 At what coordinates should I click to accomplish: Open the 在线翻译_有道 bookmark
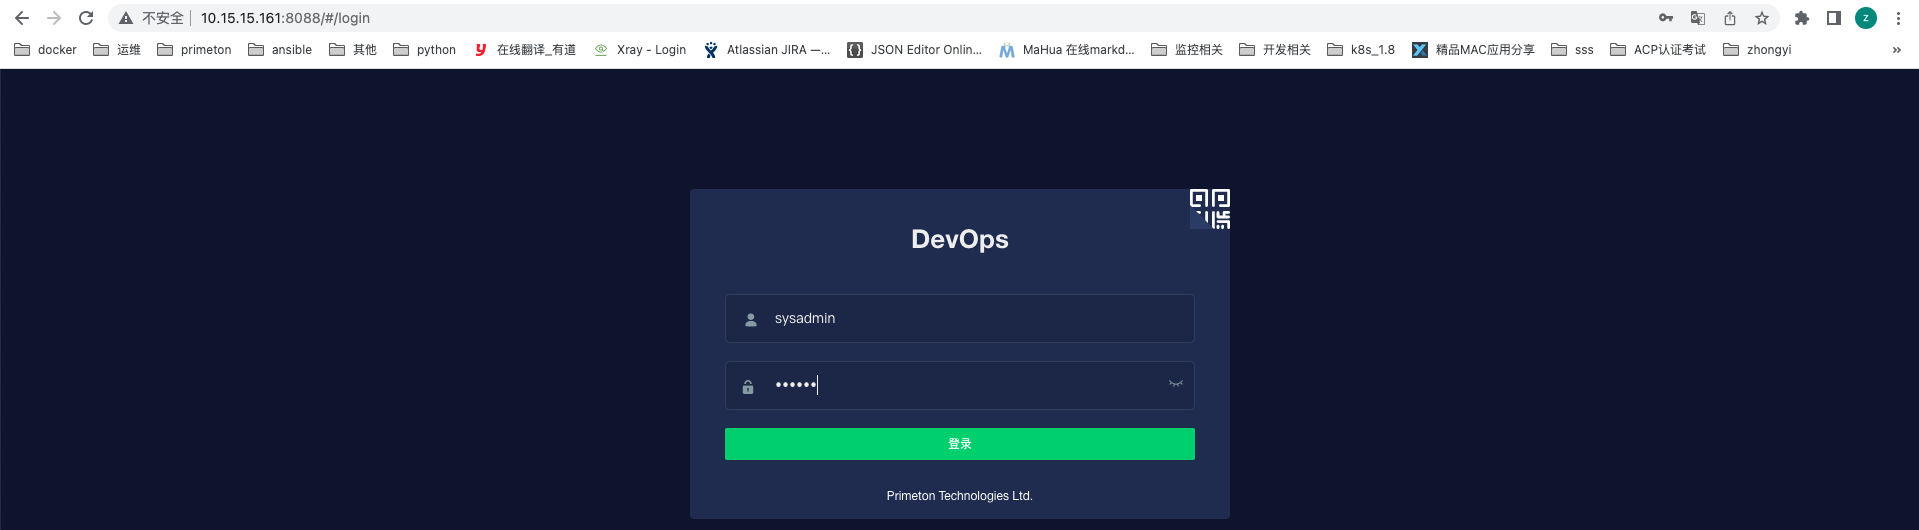[x=525, y=49]
